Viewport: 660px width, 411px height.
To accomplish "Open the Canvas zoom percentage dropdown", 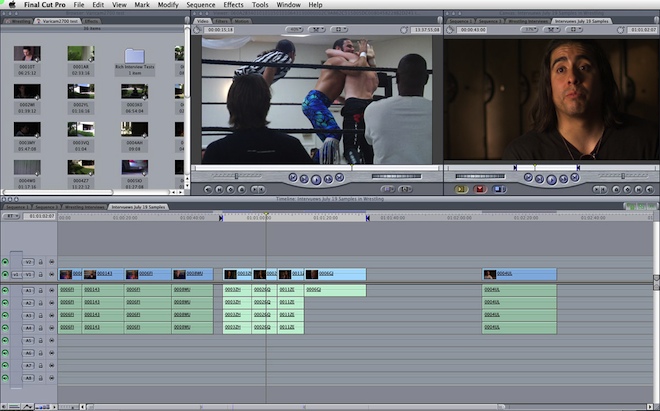I will [x=530, y=30].
